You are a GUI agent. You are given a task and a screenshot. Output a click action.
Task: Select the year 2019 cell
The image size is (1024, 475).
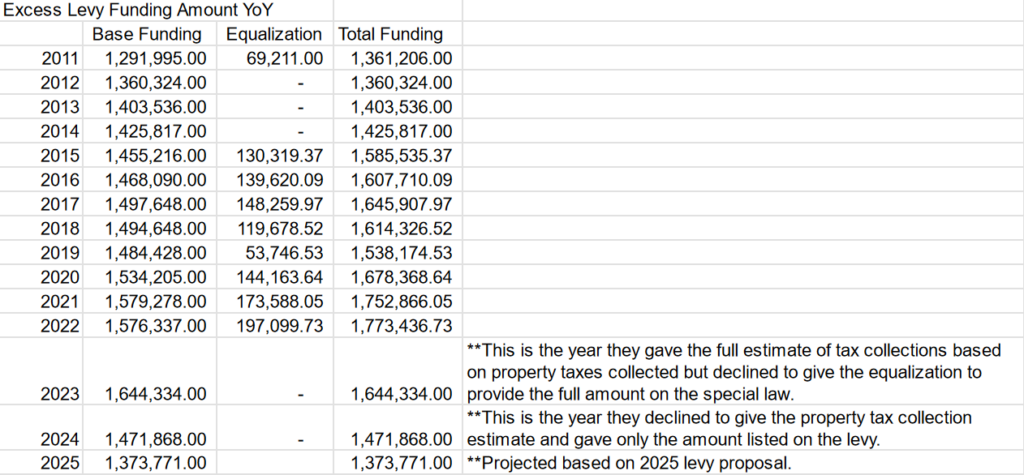(61, 254)
